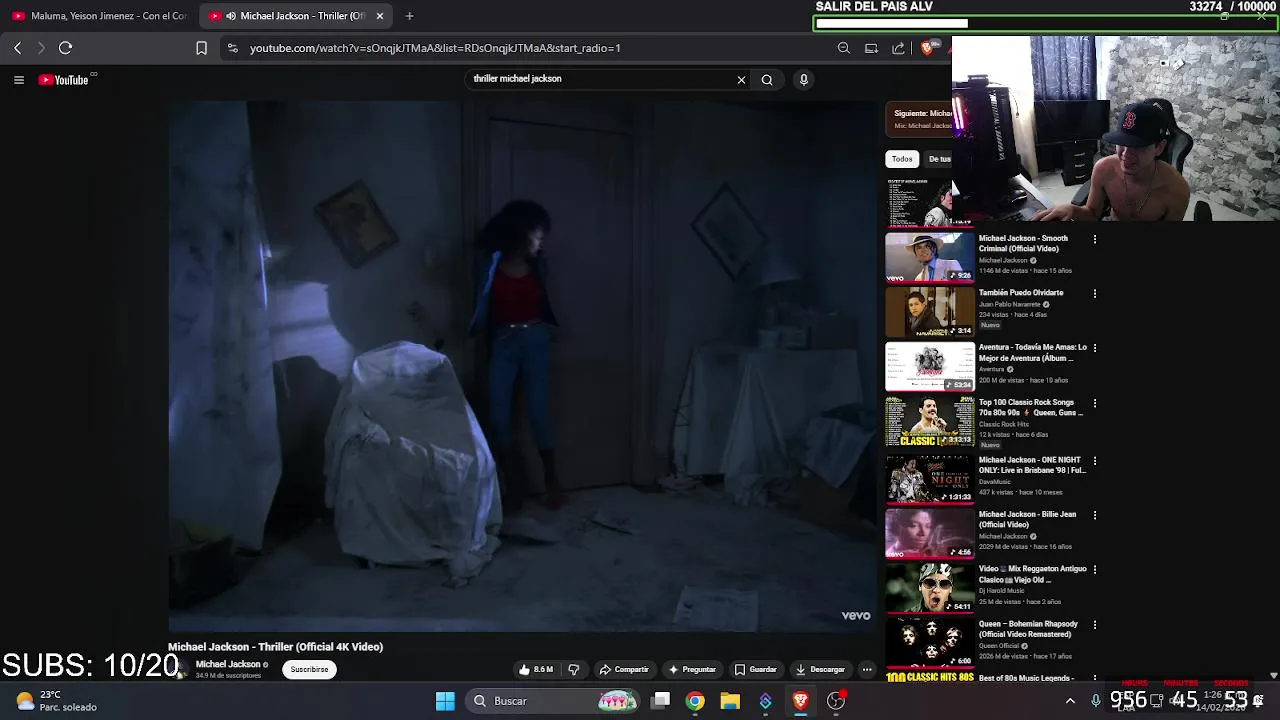Select the Todos filter chip
This screenshot has width=1280, height=720.
[902, 159]
